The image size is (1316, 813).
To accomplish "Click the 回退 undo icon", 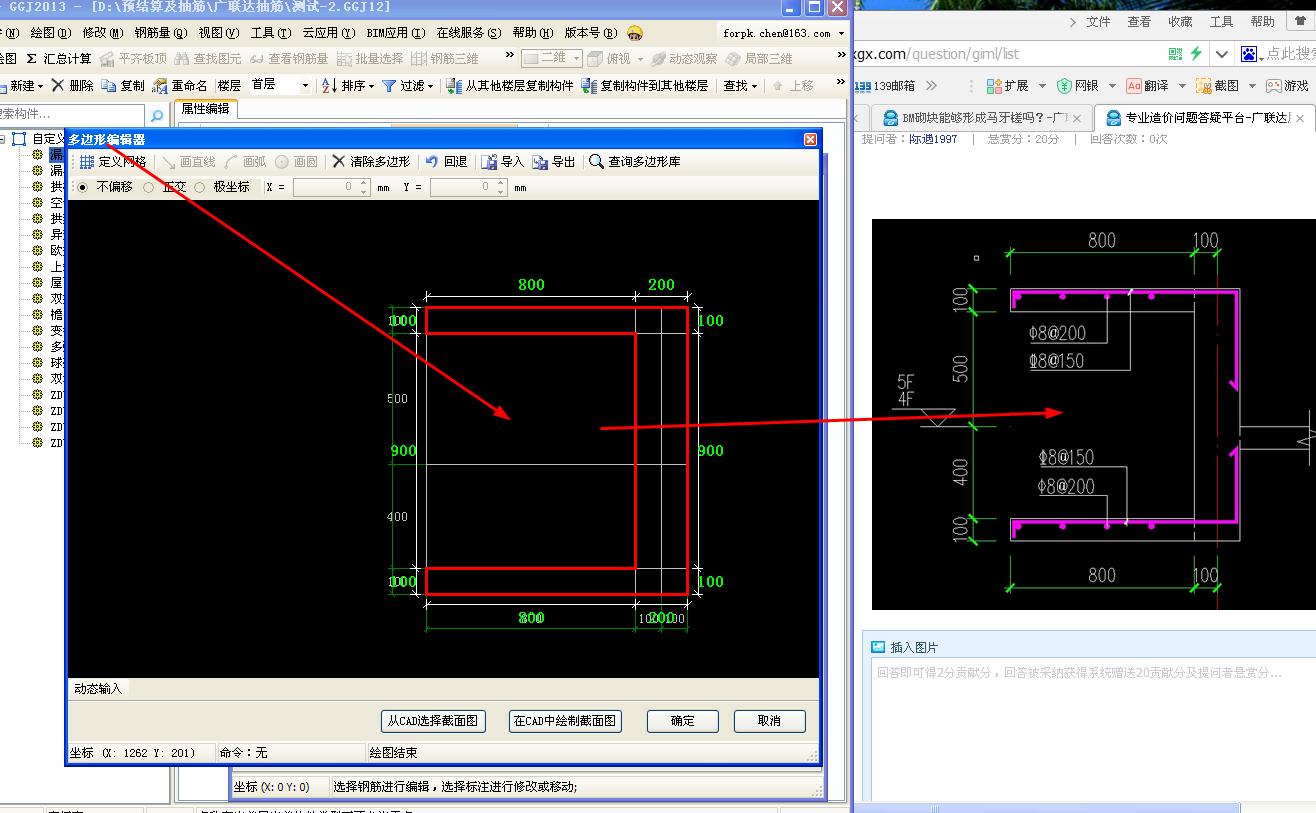I will coord(431,162).
